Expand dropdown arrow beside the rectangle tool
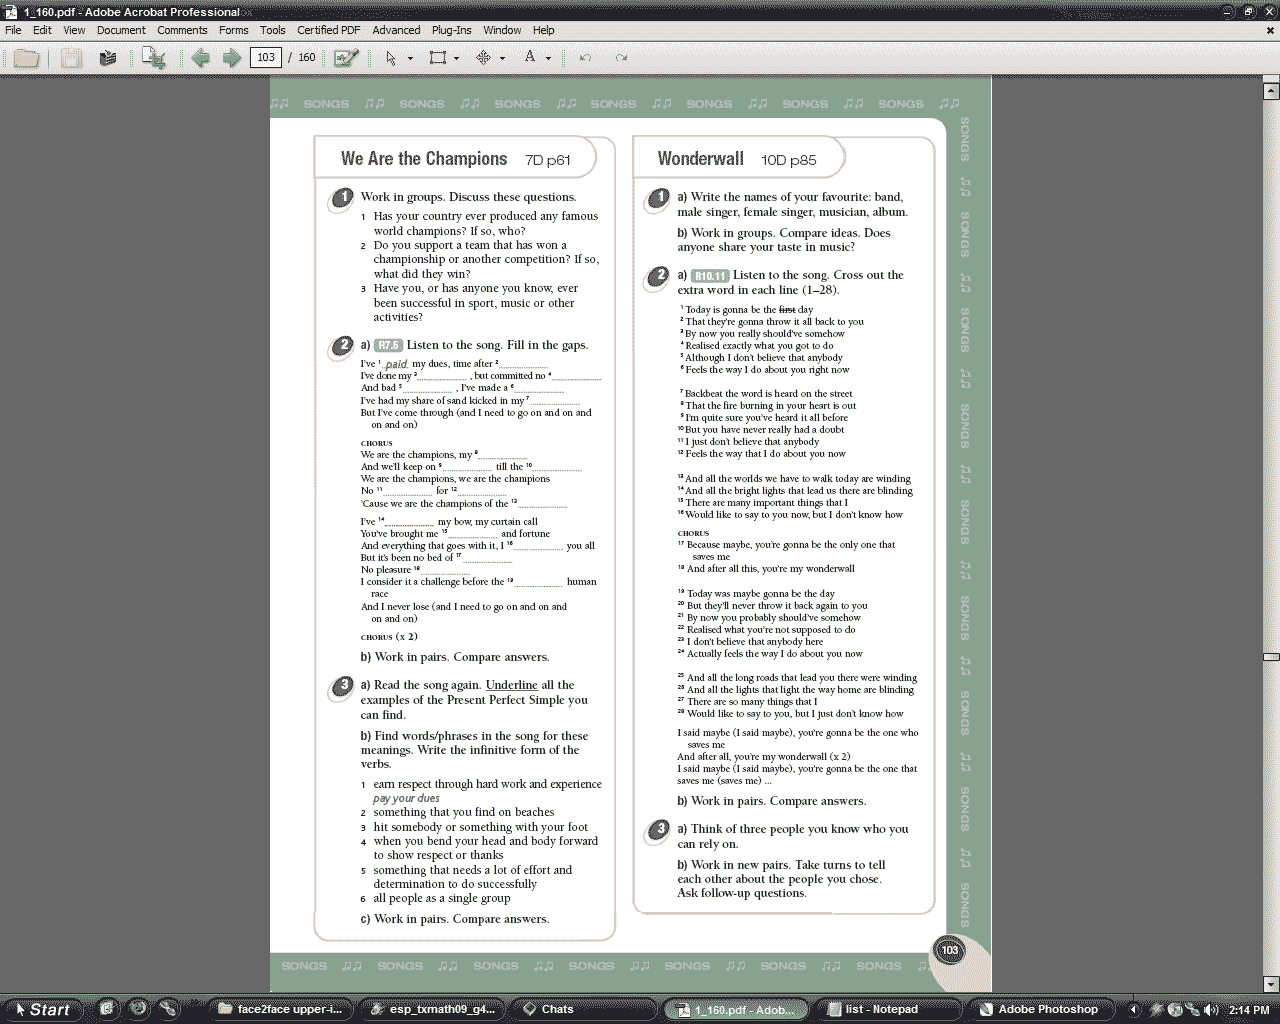This screenshot has height=1024, width=1280. (456, 58)
